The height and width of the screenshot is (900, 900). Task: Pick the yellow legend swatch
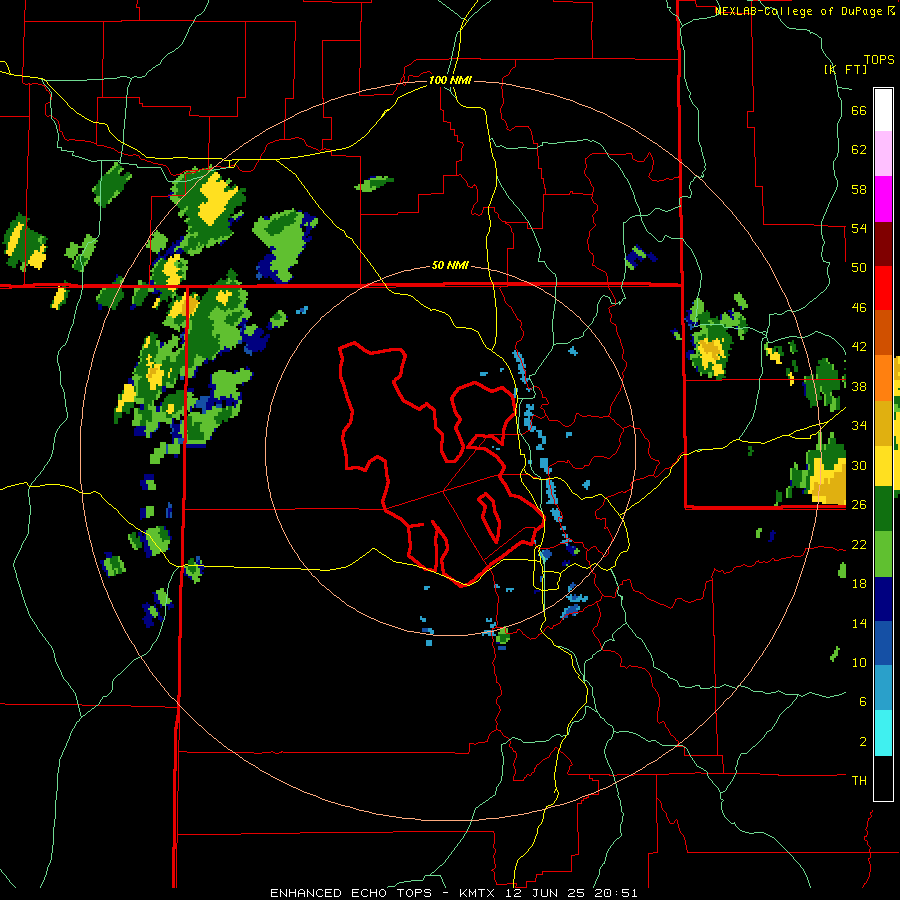[x=883, y=466]
